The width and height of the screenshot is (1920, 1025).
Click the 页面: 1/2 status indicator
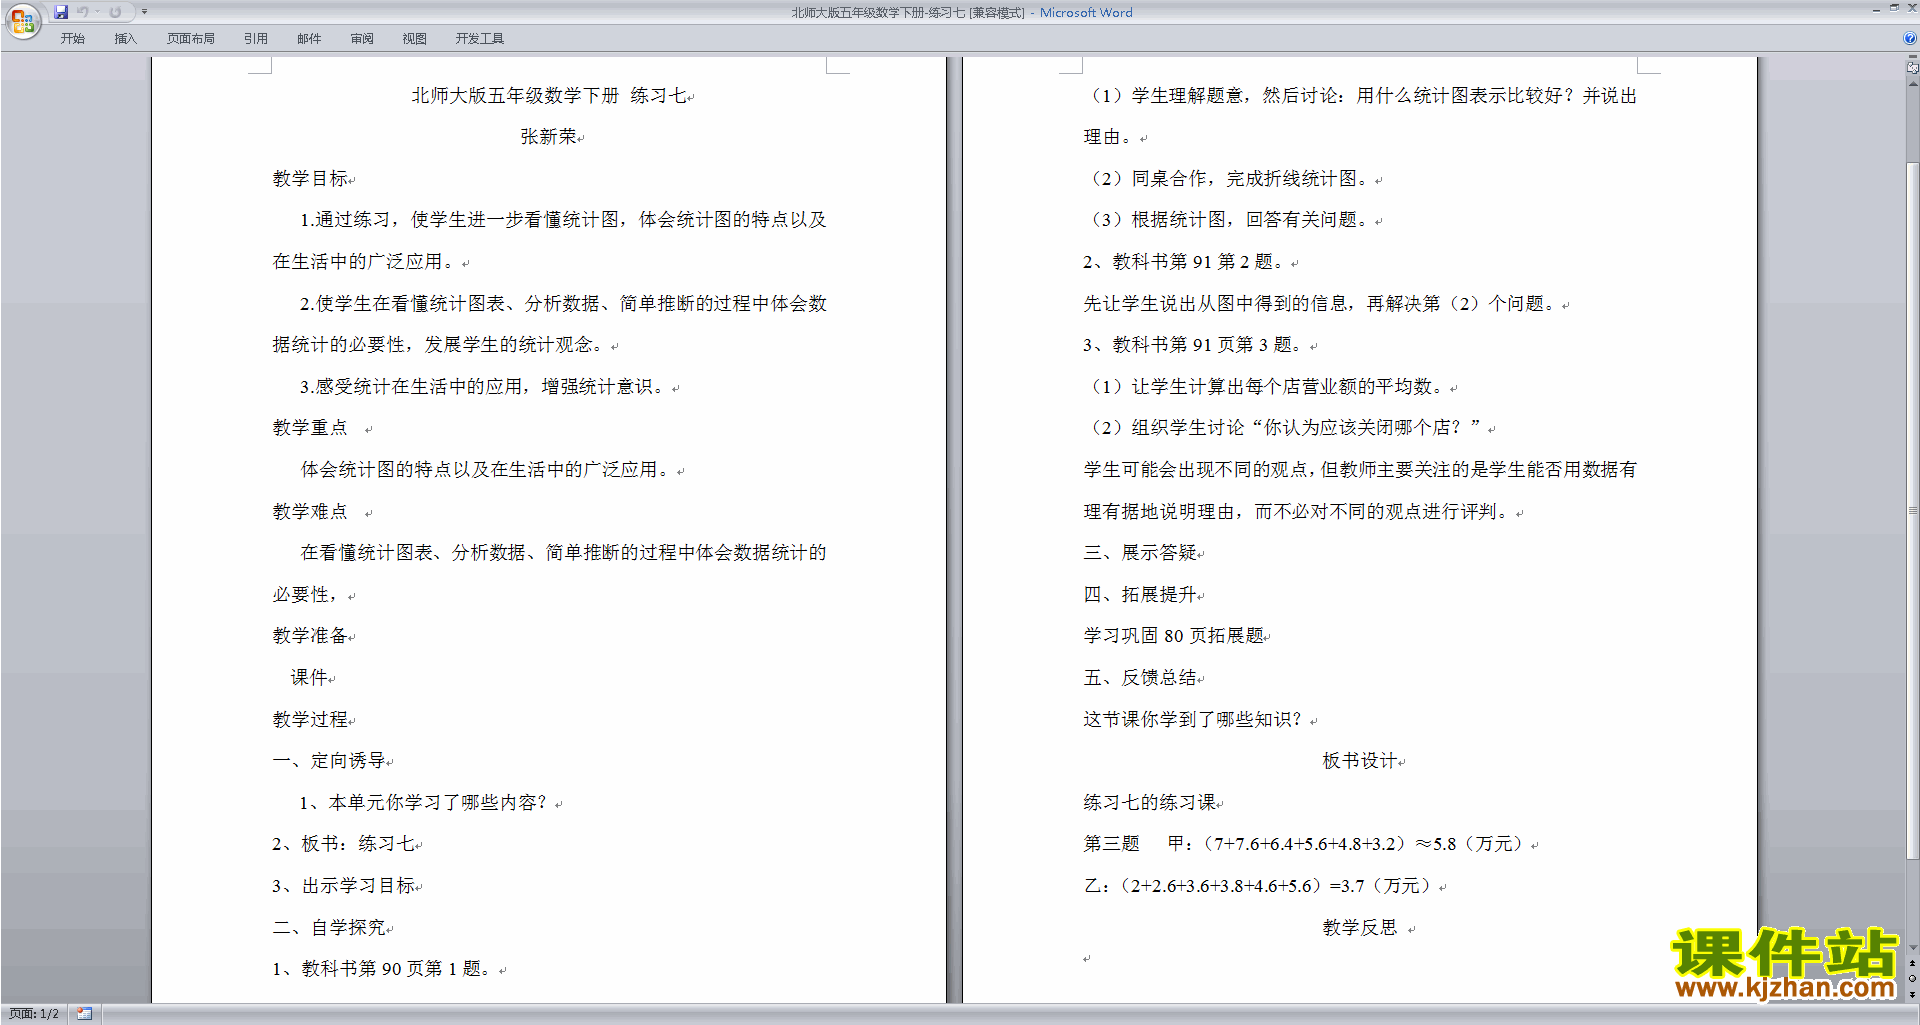(34, 1014)
